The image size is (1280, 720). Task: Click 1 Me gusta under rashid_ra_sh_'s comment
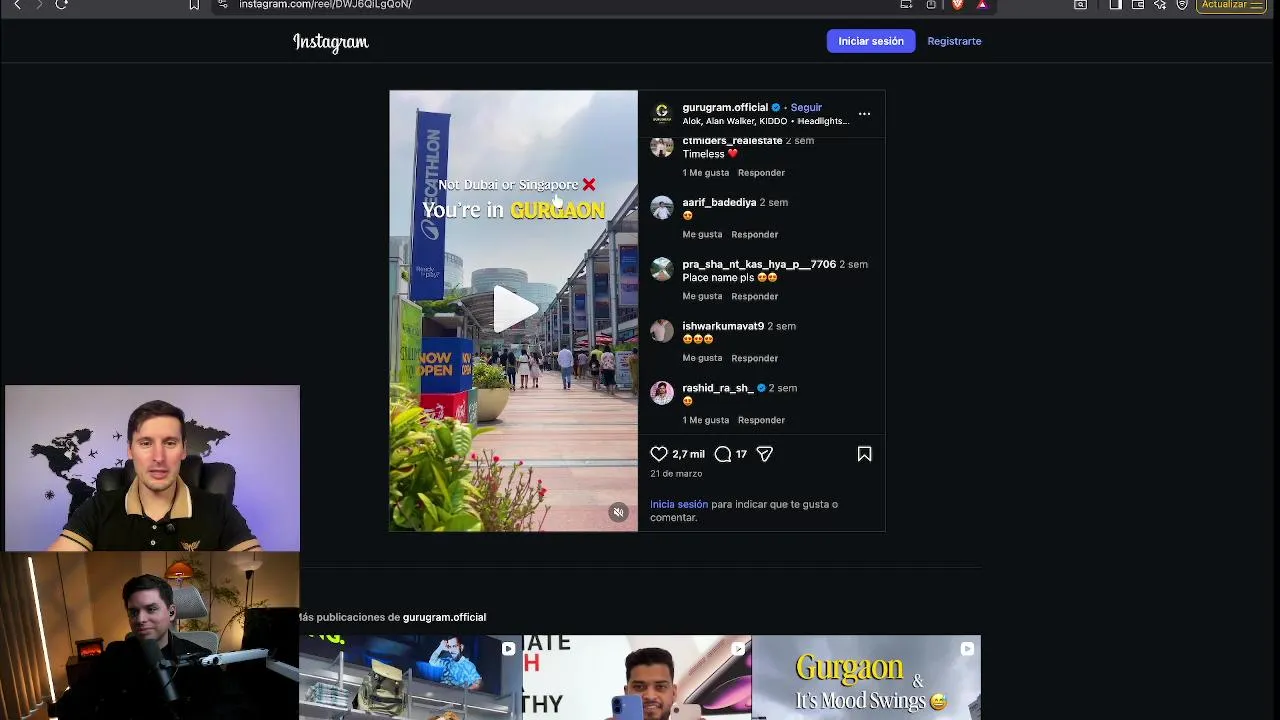(706, 421)
